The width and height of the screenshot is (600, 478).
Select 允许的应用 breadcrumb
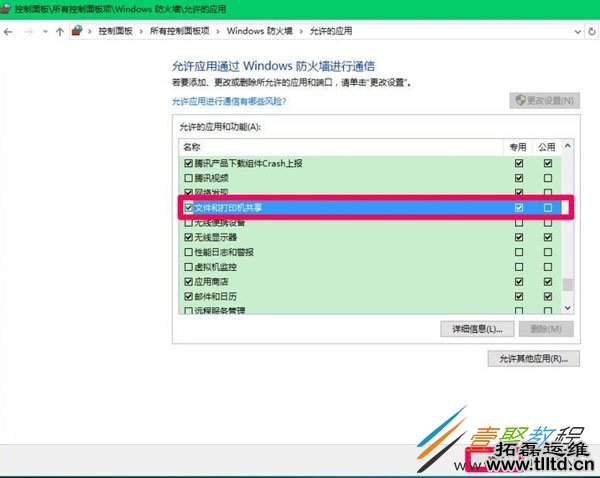click(331, 31)
